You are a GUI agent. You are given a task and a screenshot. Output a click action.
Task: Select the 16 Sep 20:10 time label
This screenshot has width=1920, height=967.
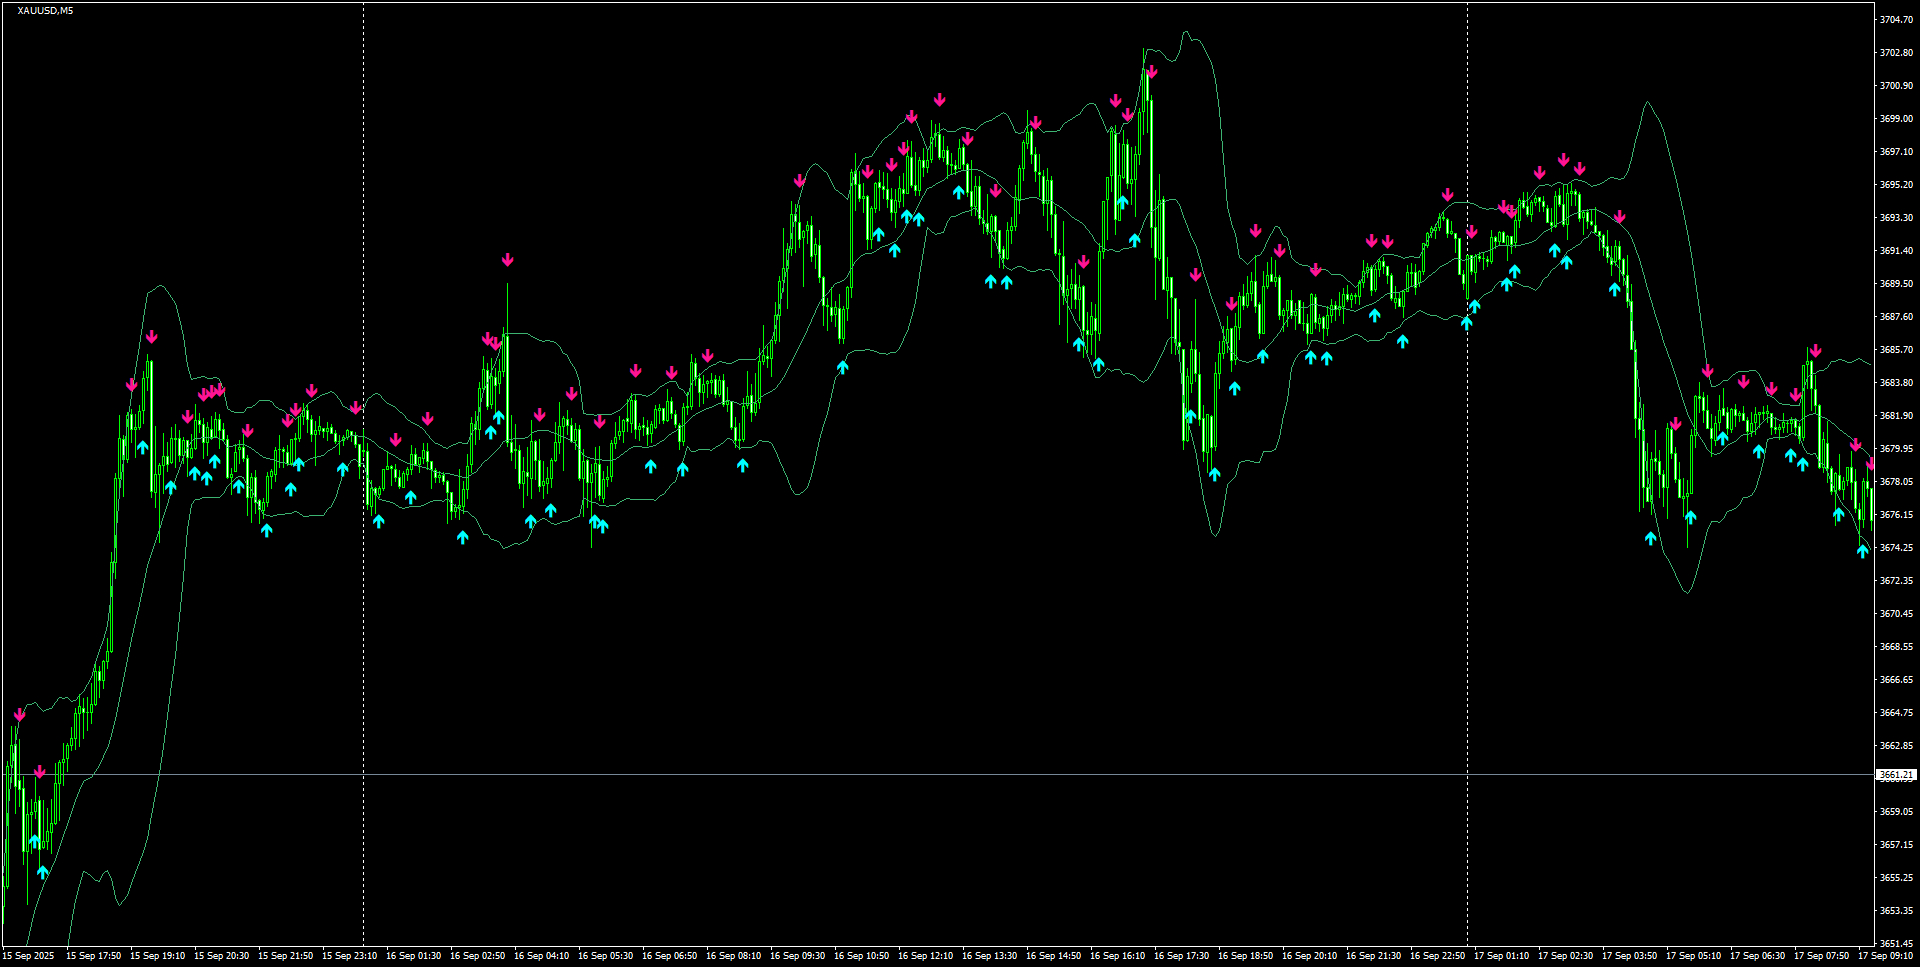point(1309,956)
